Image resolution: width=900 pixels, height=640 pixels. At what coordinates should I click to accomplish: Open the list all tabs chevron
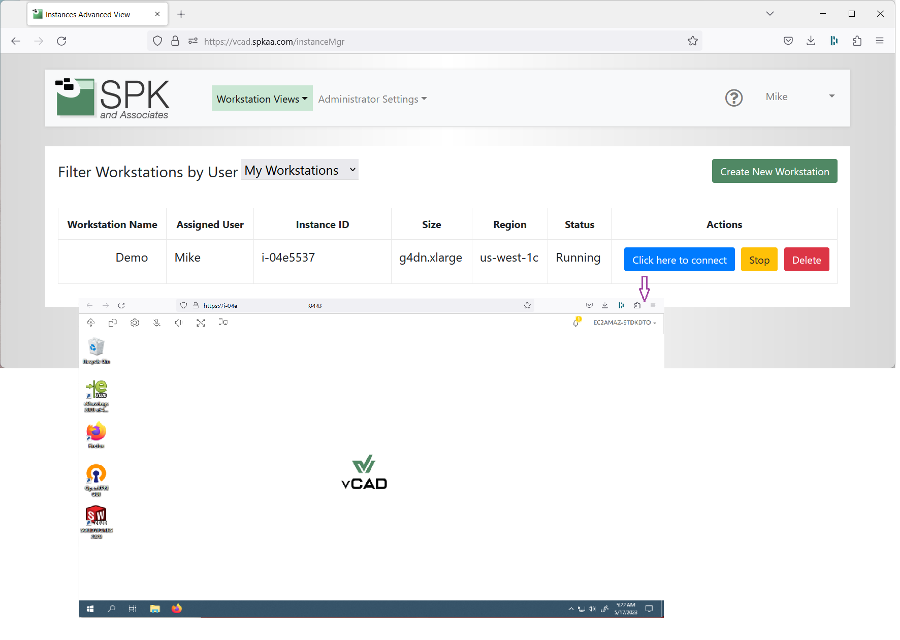click(x=770, y=14)
